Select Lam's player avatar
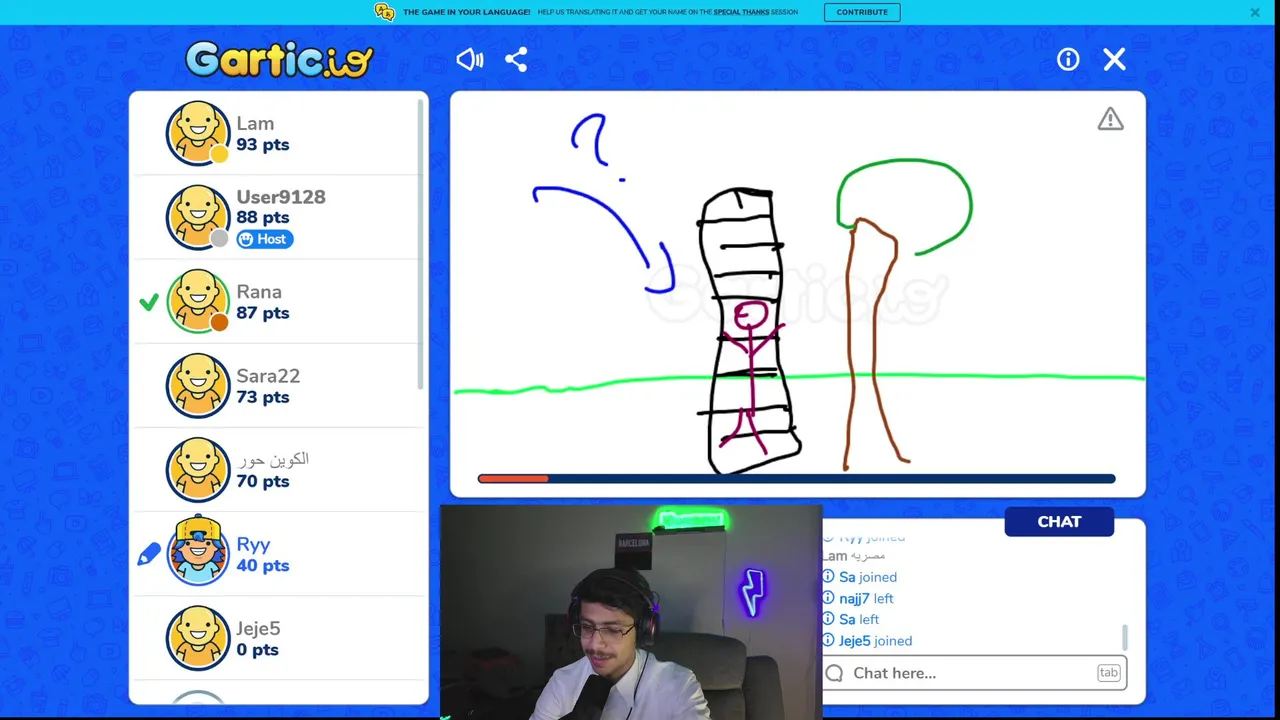1280x720 pixels. (198, 132)
